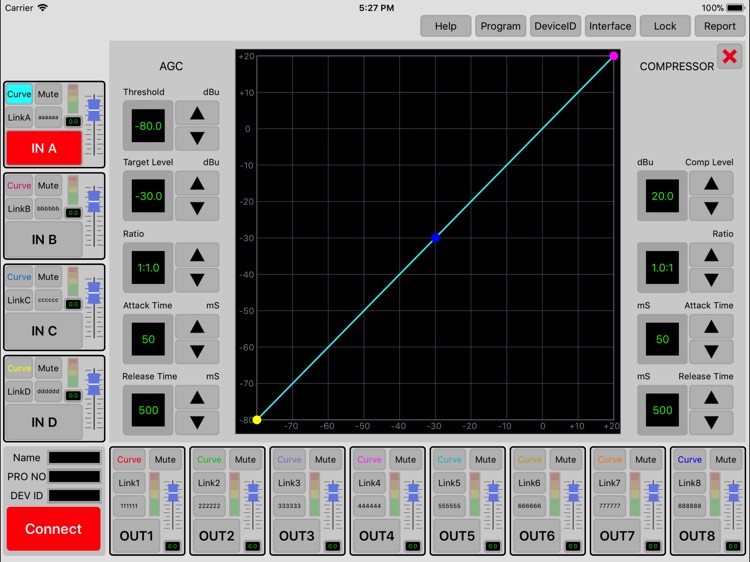The image size is (750, 562).
Task: Click the OUT5 fader slider
Action: click(493, 493)
